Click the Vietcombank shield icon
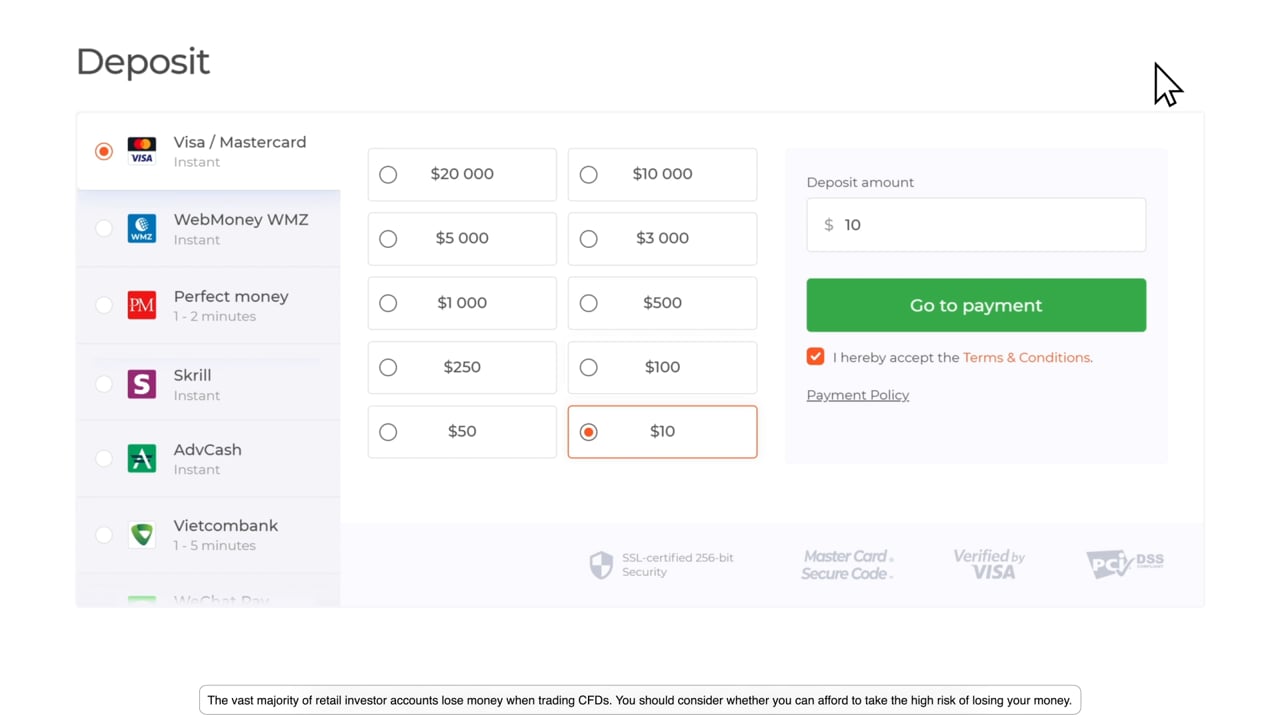This screenshot has width=1280, height=720. coord(142,535)
